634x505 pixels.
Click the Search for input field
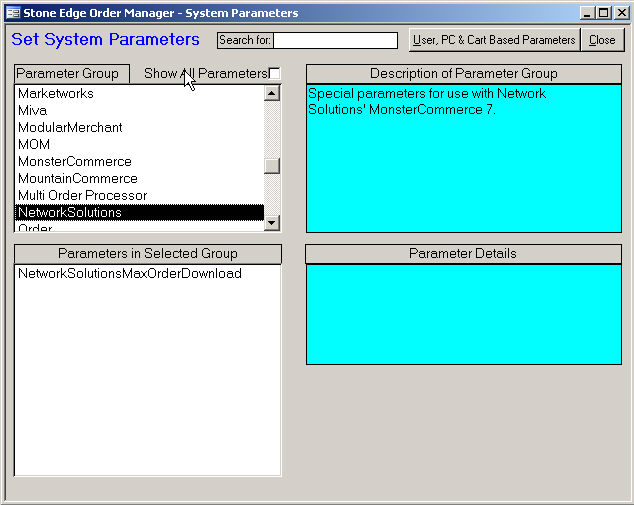click(x=335, y=40)
